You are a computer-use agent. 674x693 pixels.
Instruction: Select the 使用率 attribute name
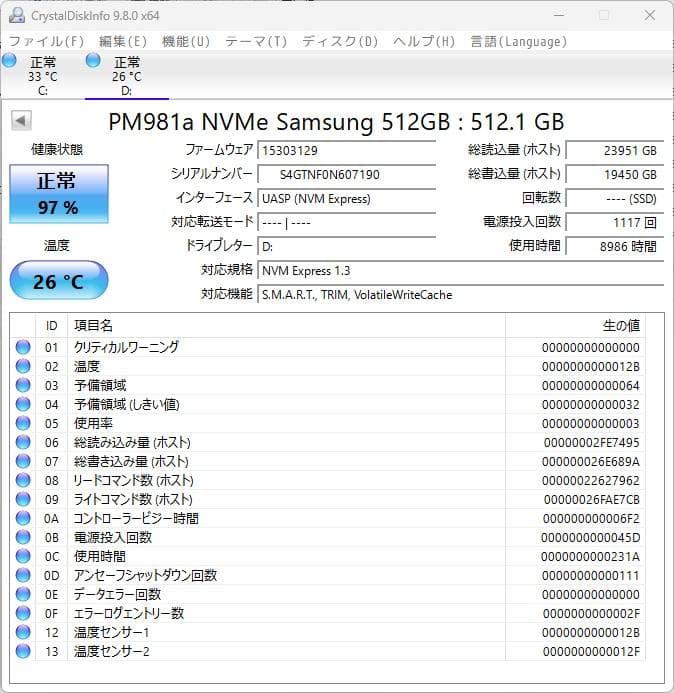[x=93, y=423]
